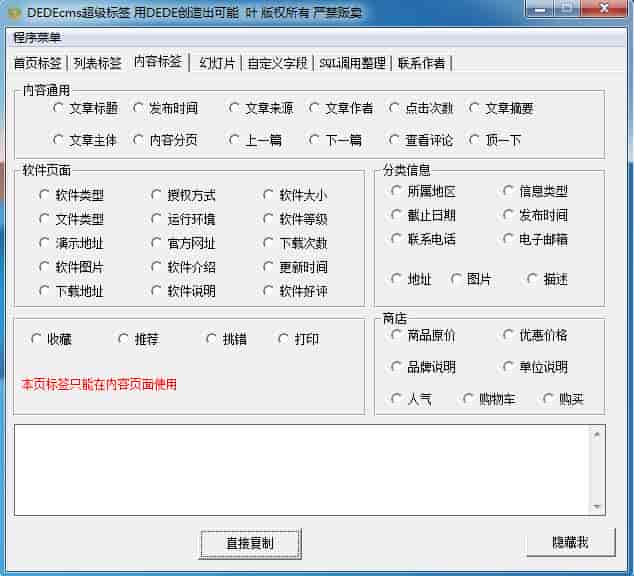Select the 软件图片 option
The image size is (634, 576).
point(72,267)
